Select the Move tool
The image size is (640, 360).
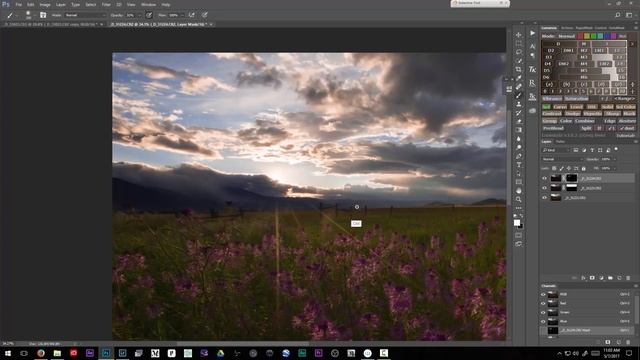pos(518,35)
